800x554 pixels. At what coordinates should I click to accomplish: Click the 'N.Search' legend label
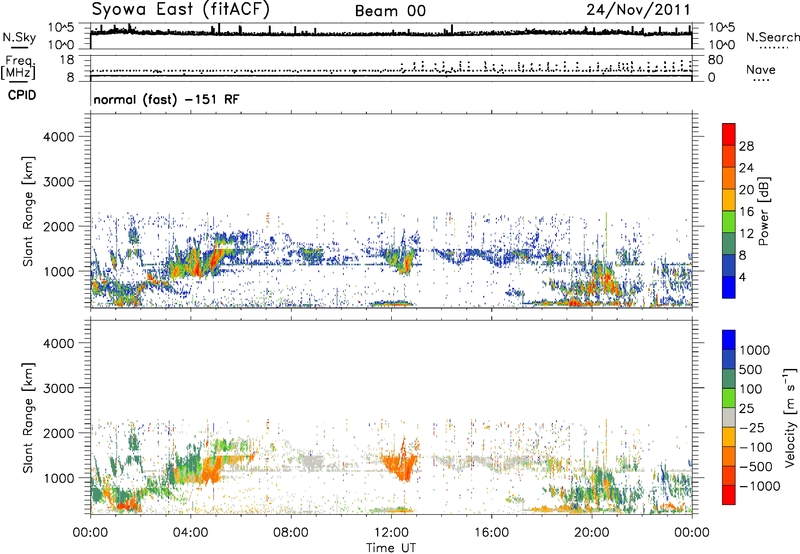pos(772,37)
